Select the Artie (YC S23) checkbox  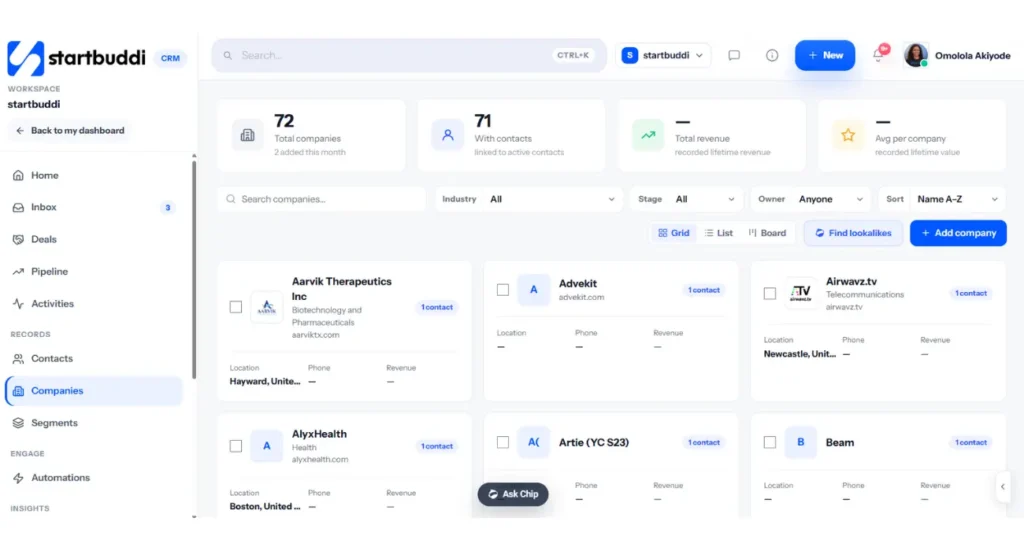[x=503, y=442]
